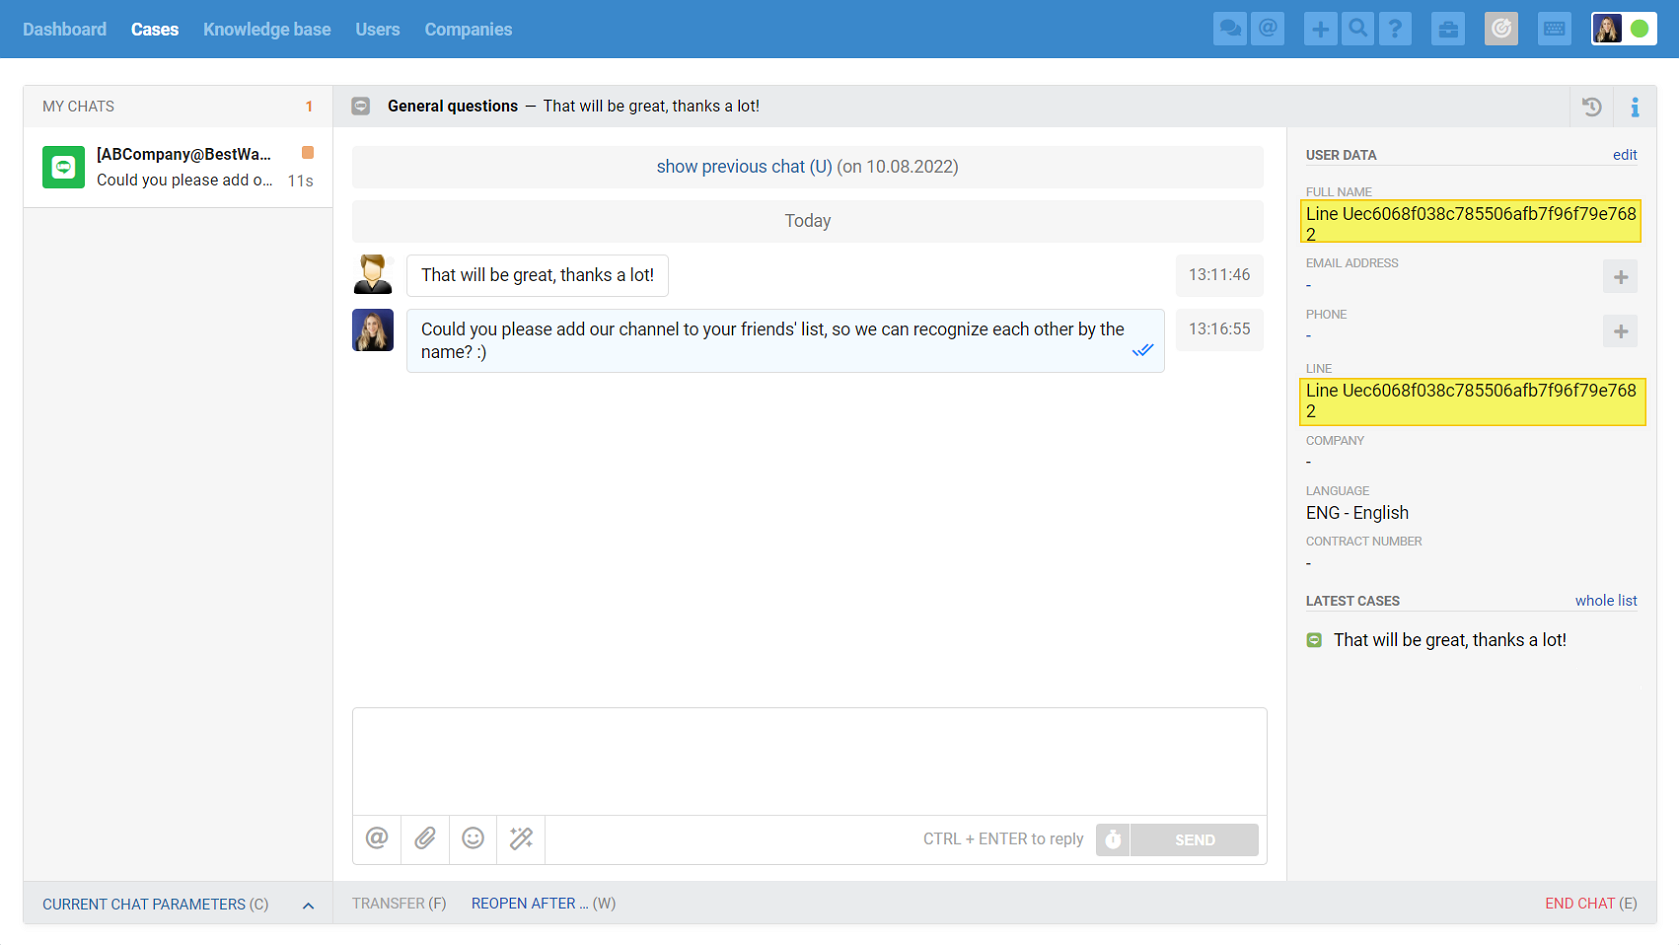Edit the user data with the edit link

tap(1624, 154)
